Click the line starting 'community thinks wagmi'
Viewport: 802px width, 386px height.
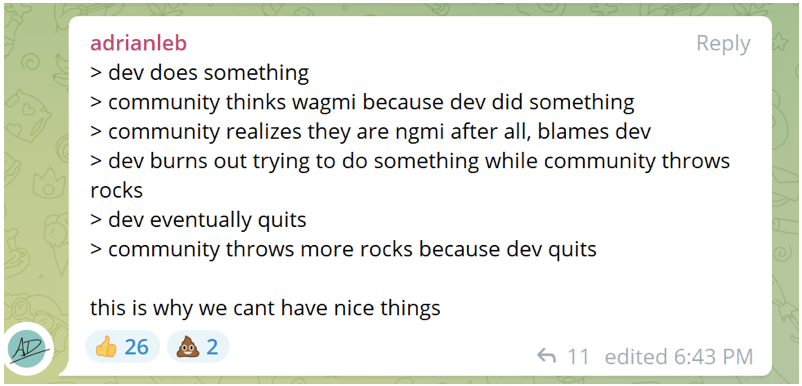pos(362,103)
